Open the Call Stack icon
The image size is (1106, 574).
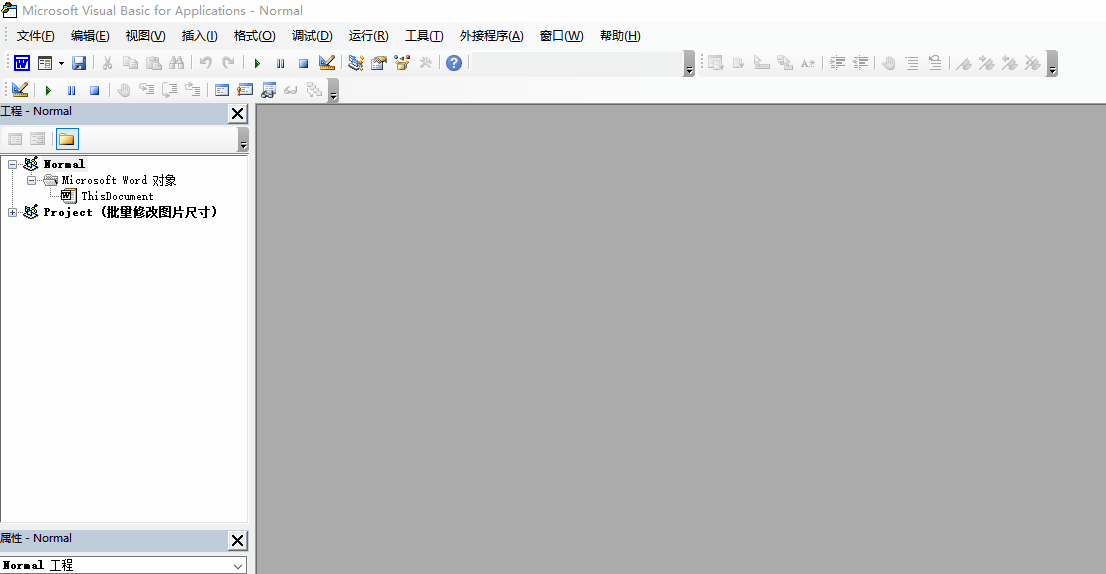[x=314, y=90]
